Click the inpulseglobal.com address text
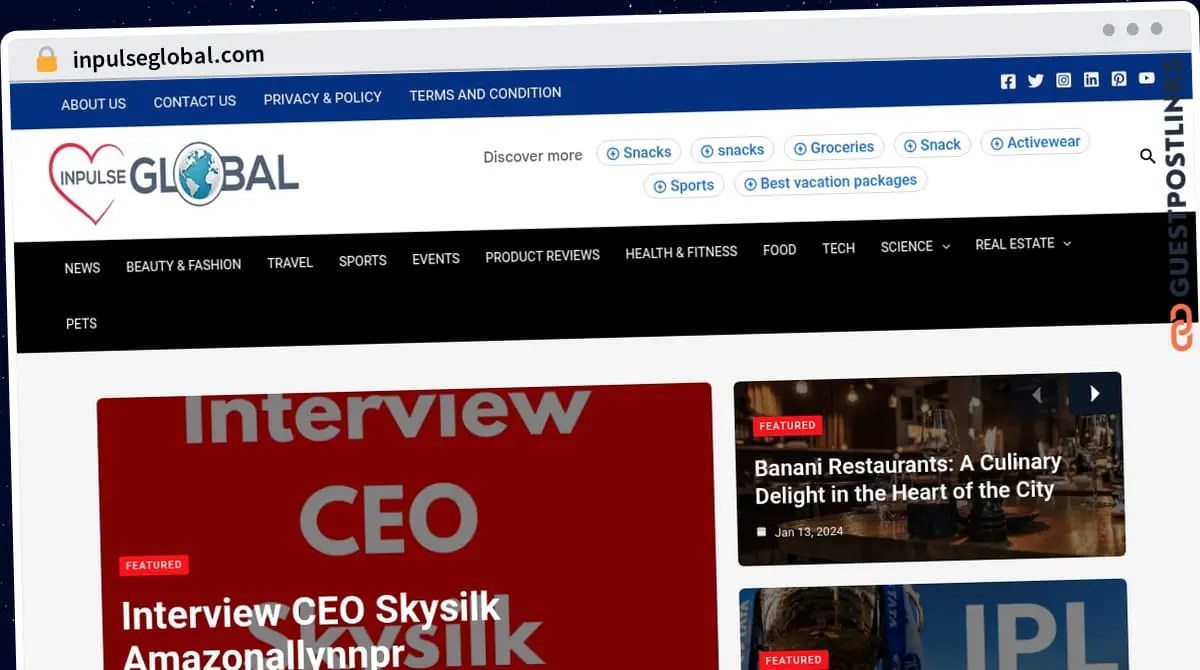 click(x=168, y=57)
